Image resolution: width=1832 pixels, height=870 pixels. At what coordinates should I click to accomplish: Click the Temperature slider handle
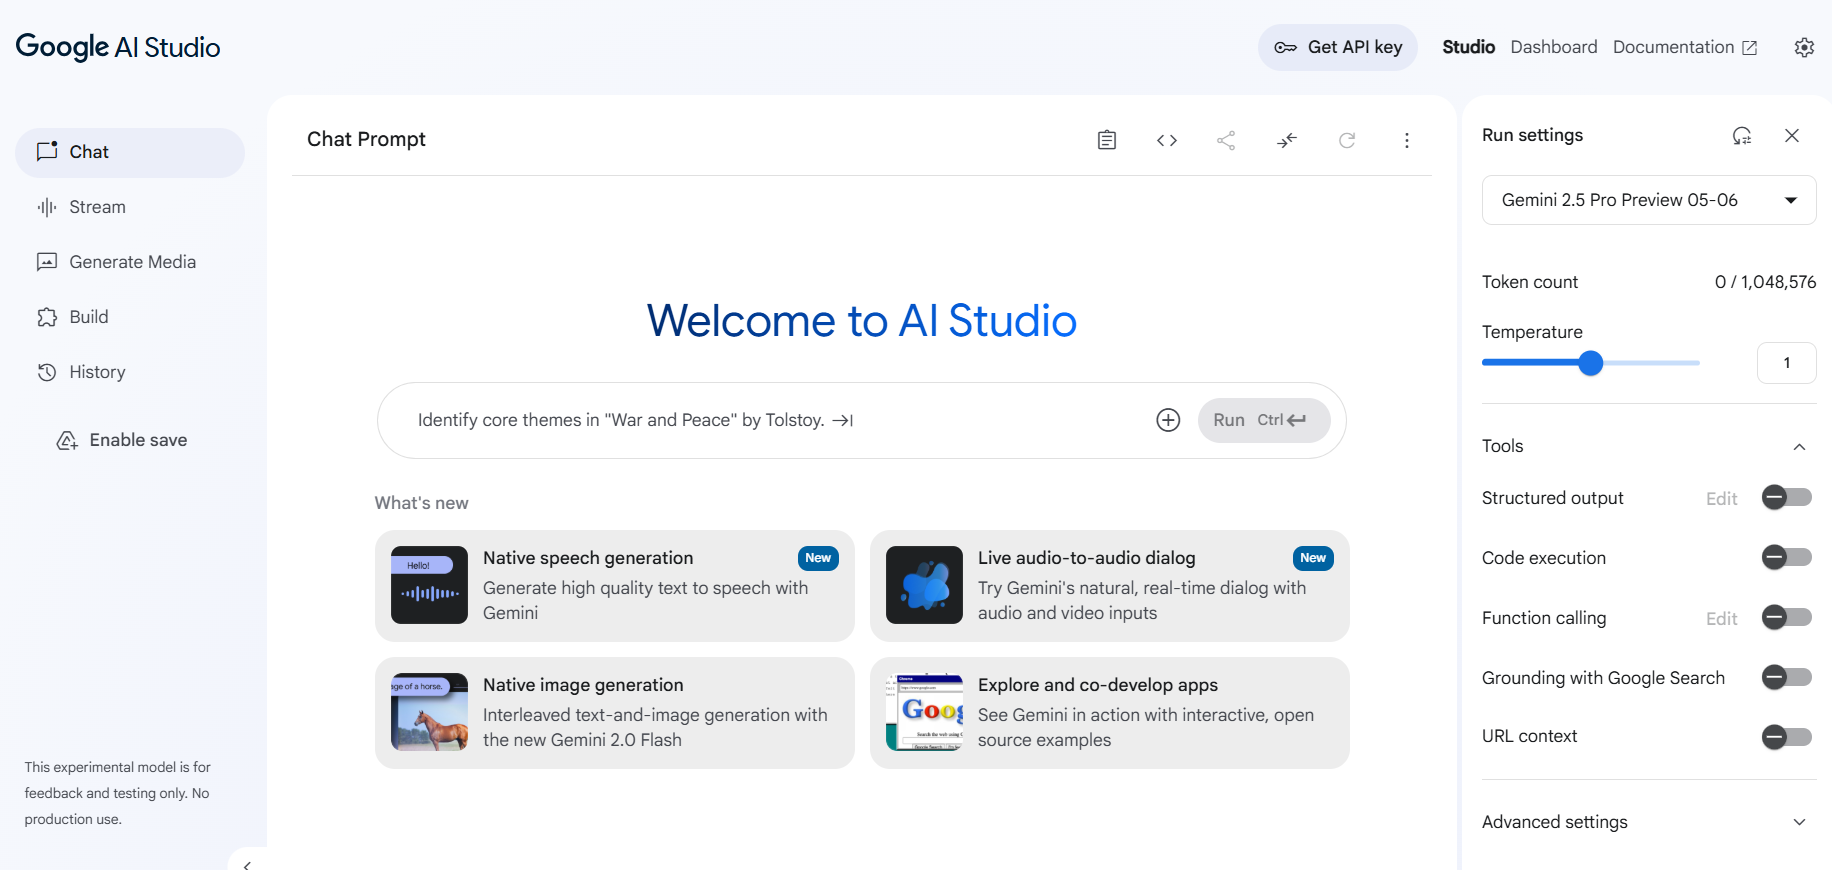pyautogui.click(x=1591, y=363)
